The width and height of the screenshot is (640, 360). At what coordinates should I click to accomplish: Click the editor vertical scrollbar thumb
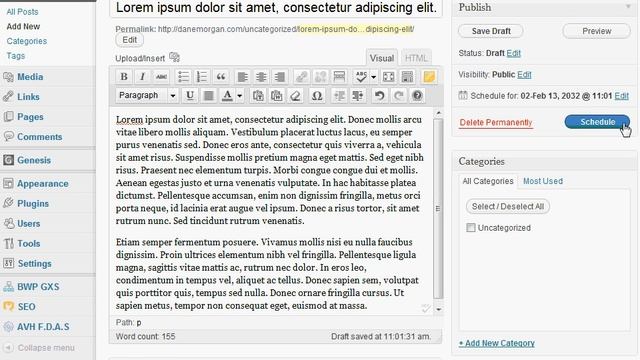[x=438, y=209]
